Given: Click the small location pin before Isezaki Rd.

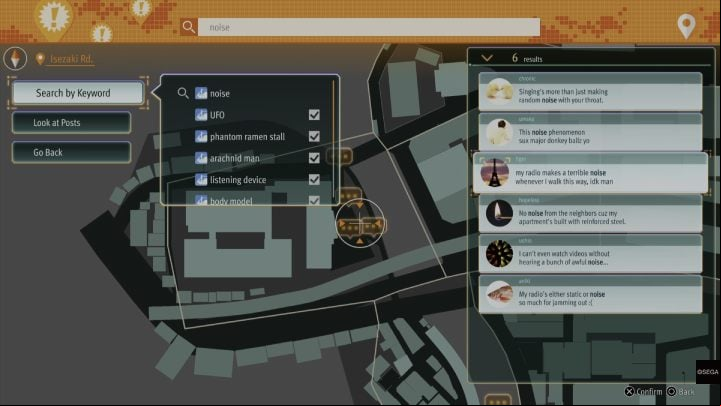Looking at the screenshot, I should tap(40, 59).
